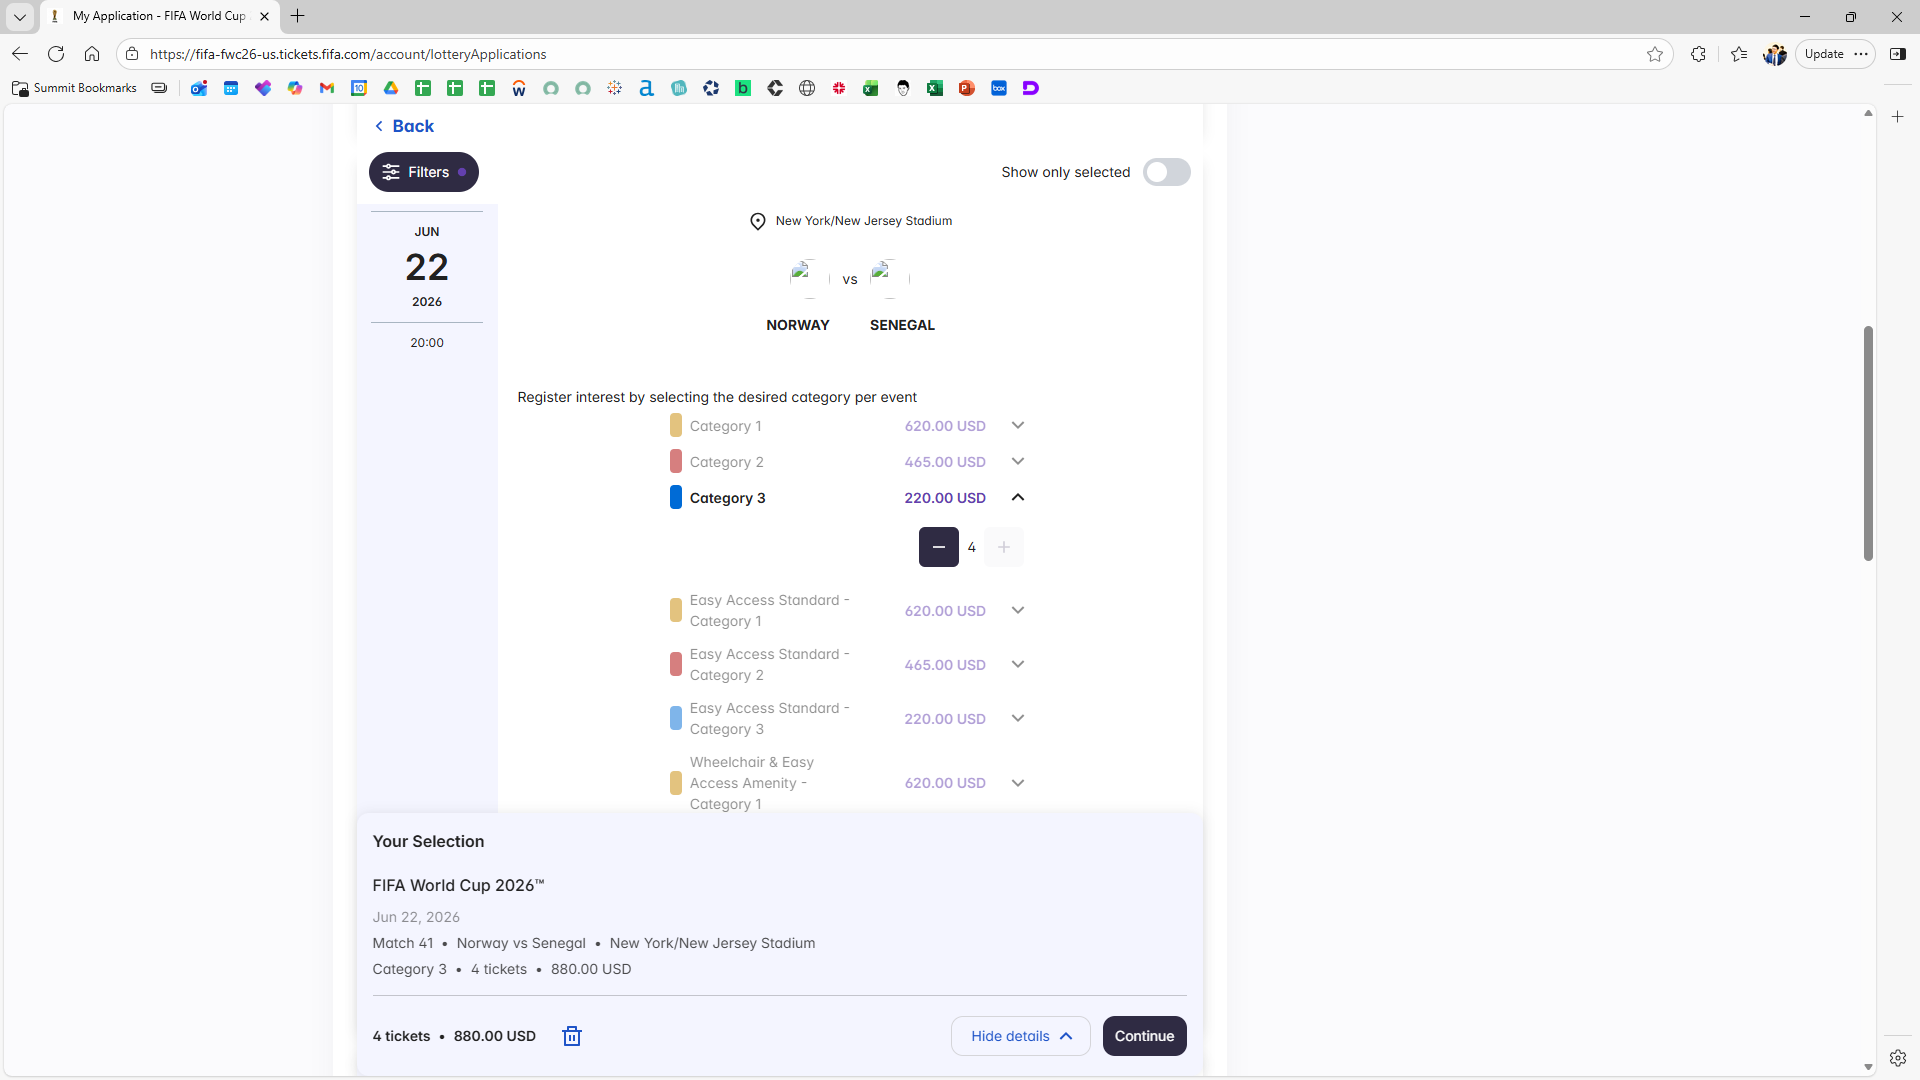Click the page vertical scrollbar thumb
Viewport: 1920px width, 1080px height.
[x=1868, y=443]
